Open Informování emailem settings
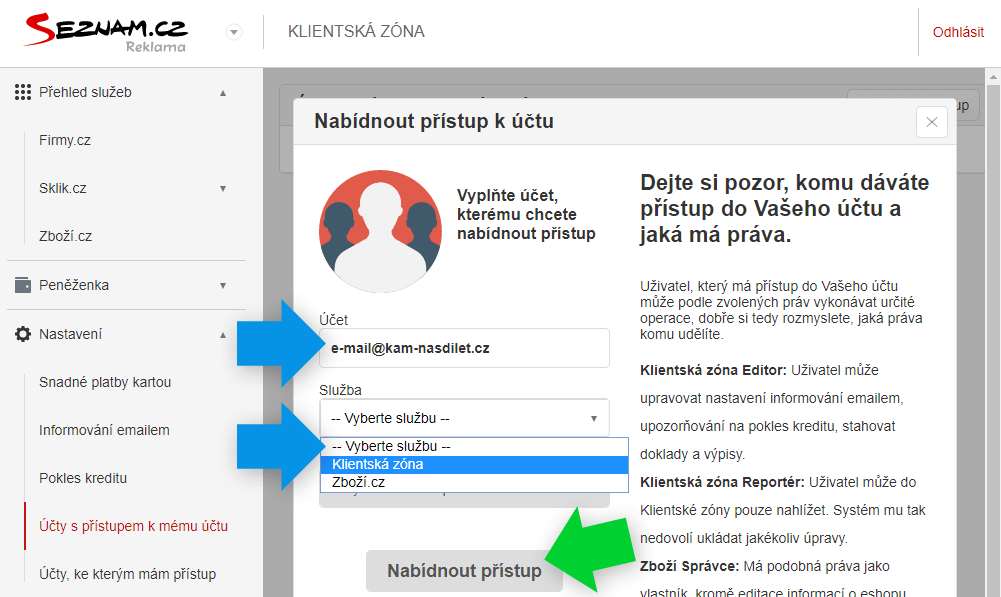1001x597 pixels. click(104, 430)
